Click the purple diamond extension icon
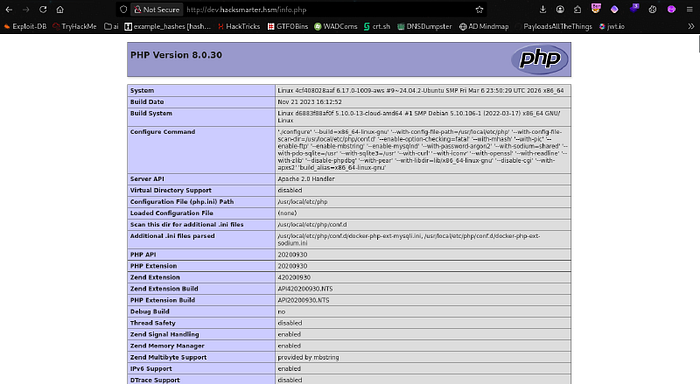The height and width of the screenshot is (384, 700). pyautogui.click(x=614, y=9)
